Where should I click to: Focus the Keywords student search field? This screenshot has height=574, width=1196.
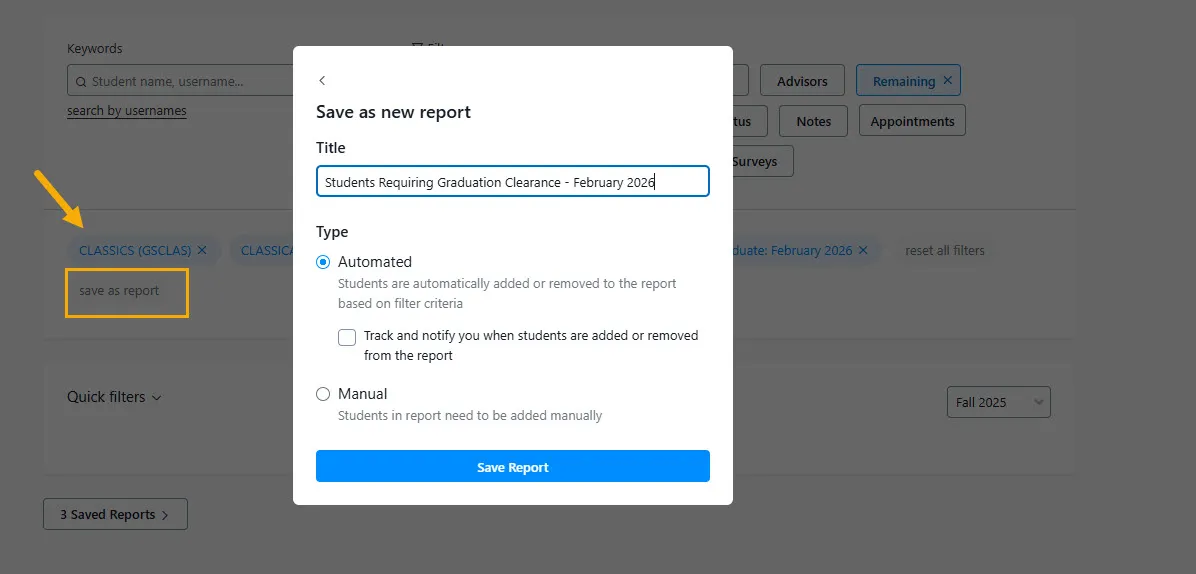coord(181,81)
